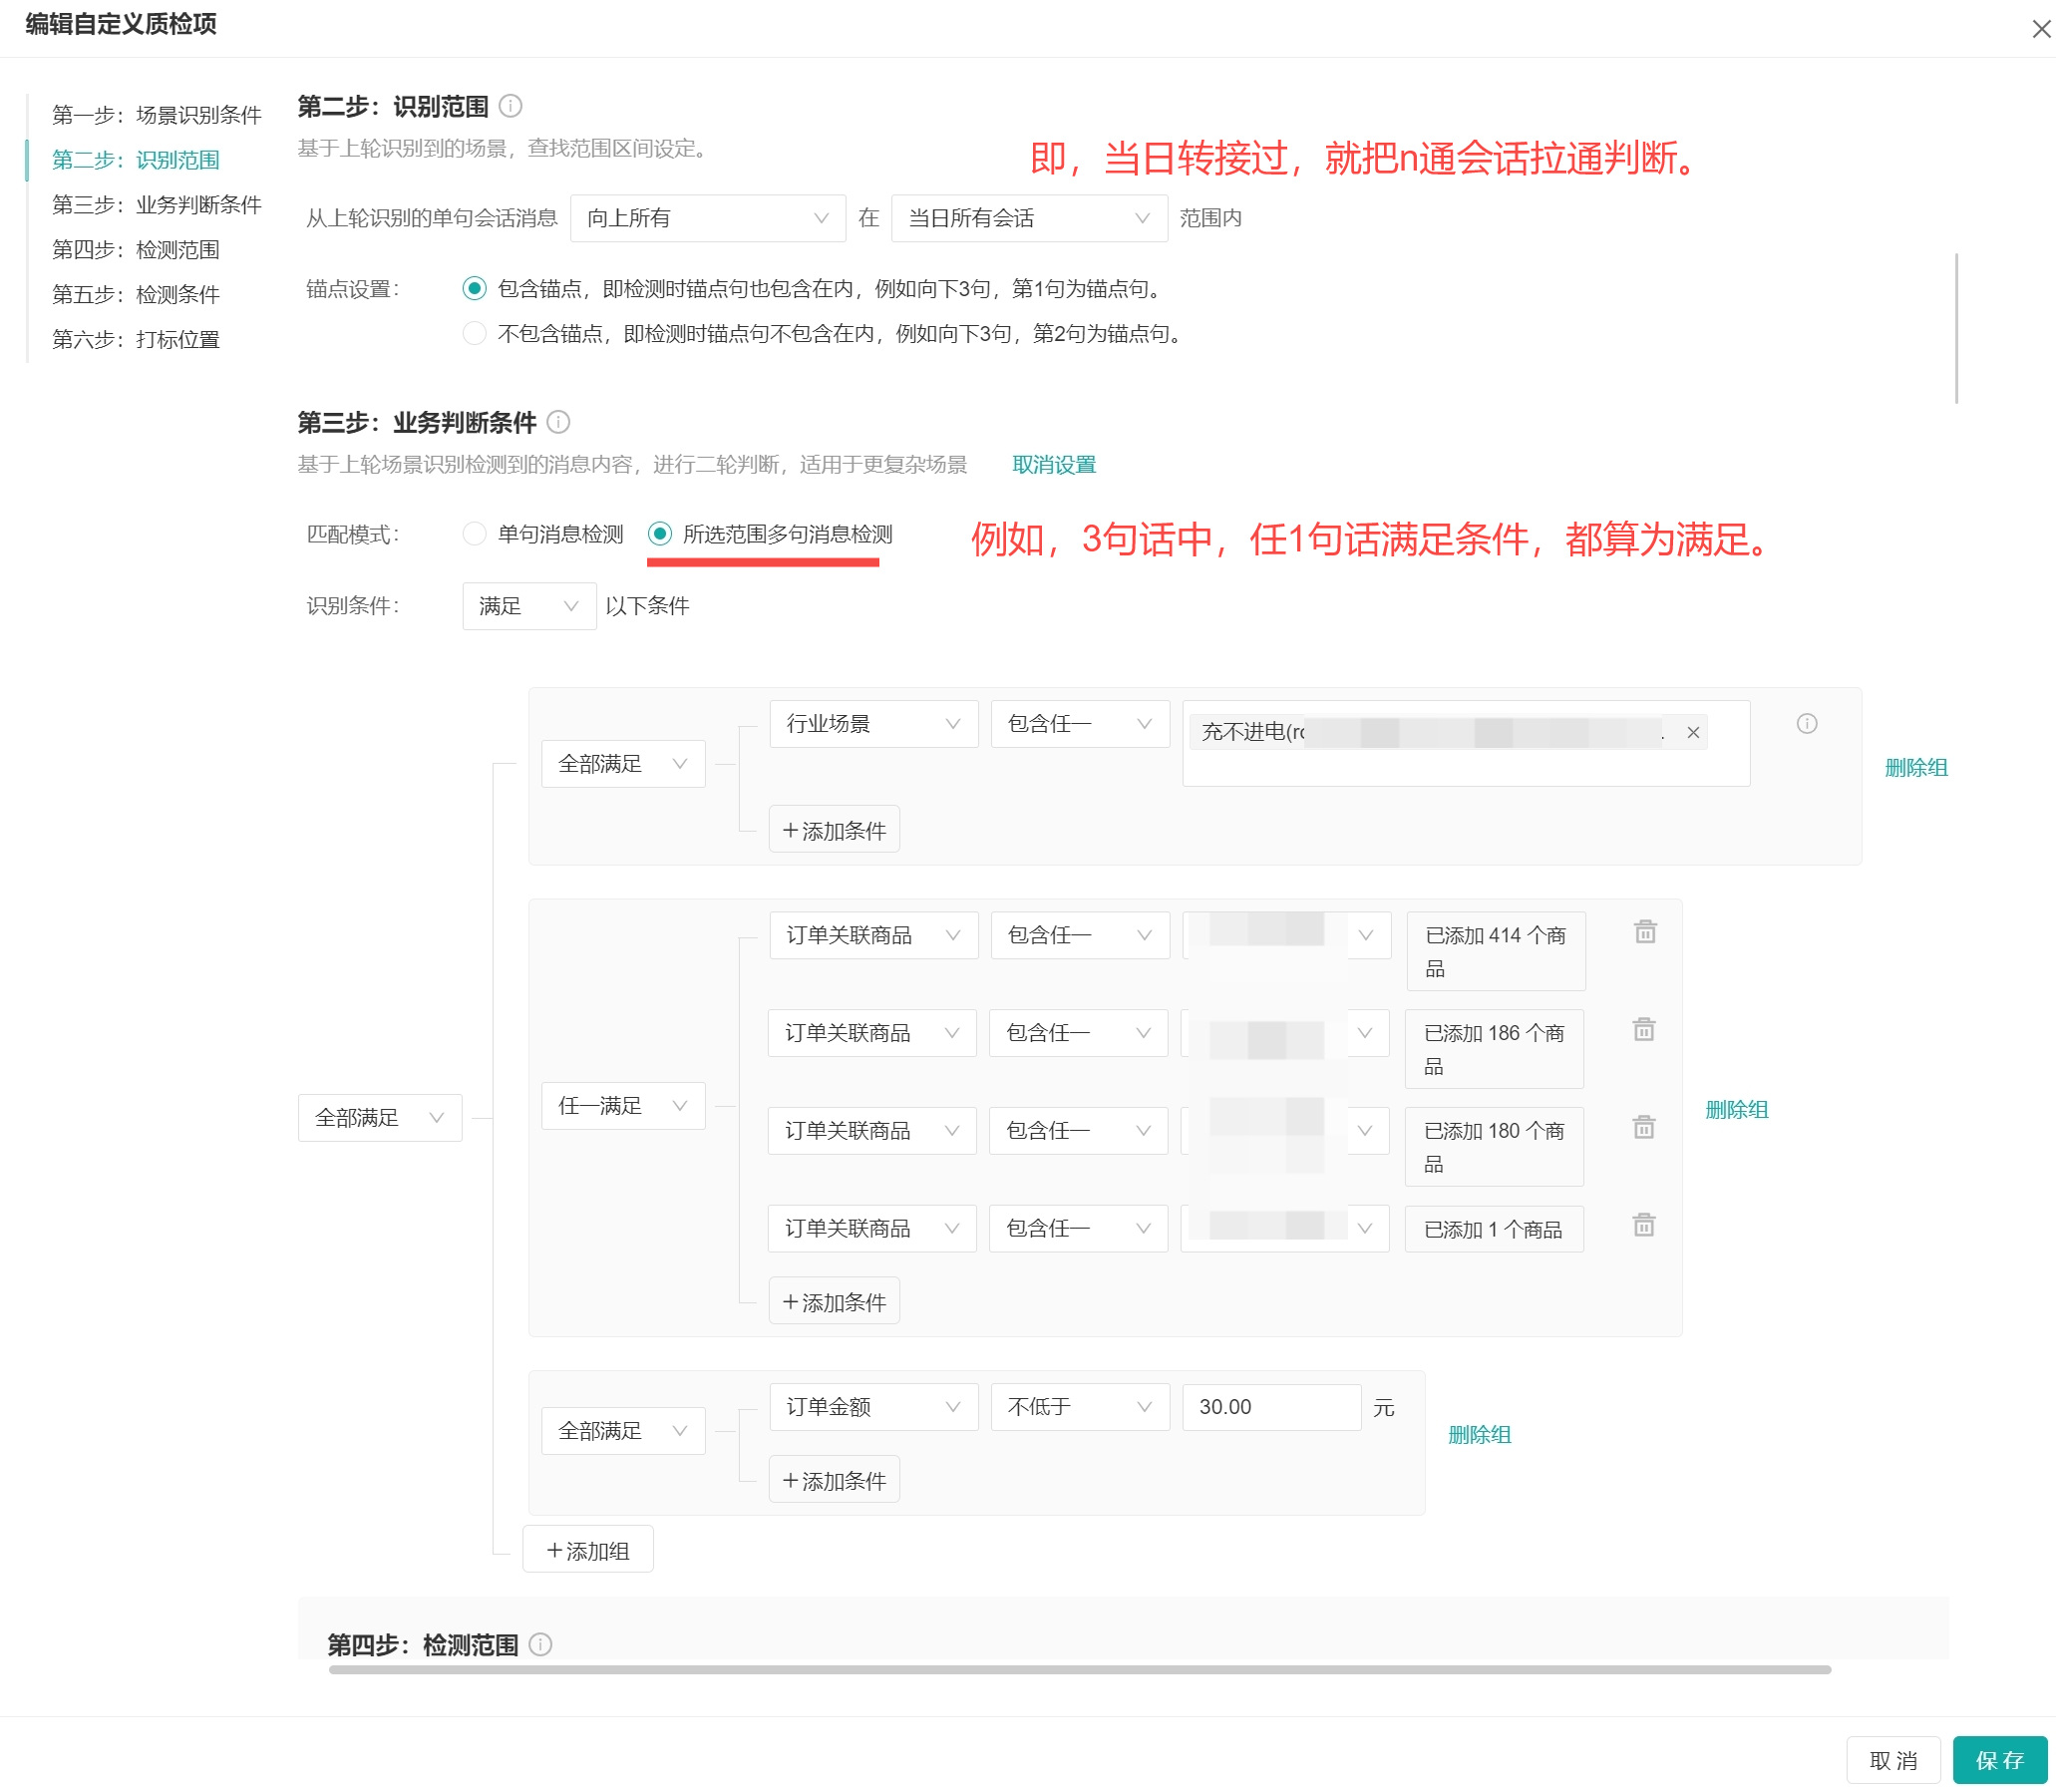Click the 保存 button
Screen dimensions: 2056x1792
click(x=2000, y=1760)
